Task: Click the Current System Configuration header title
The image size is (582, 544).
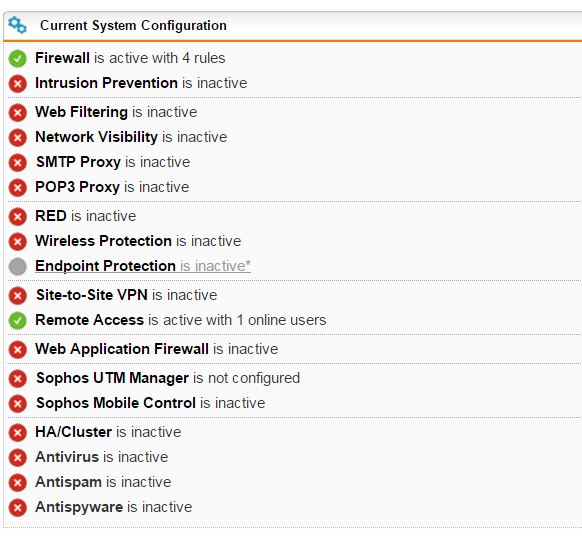Action: (x=133, y=25)
